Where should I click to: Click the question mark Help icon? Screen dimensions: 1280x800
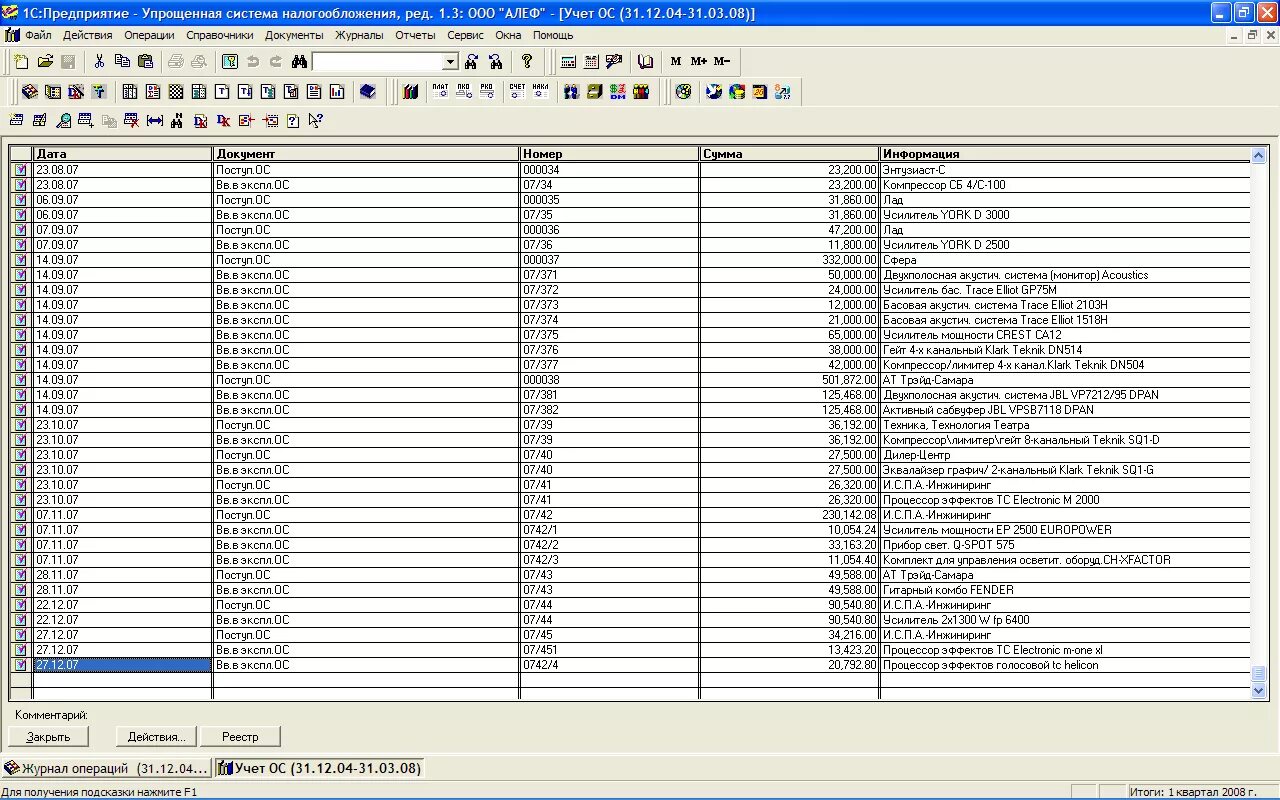coord(527,61)
